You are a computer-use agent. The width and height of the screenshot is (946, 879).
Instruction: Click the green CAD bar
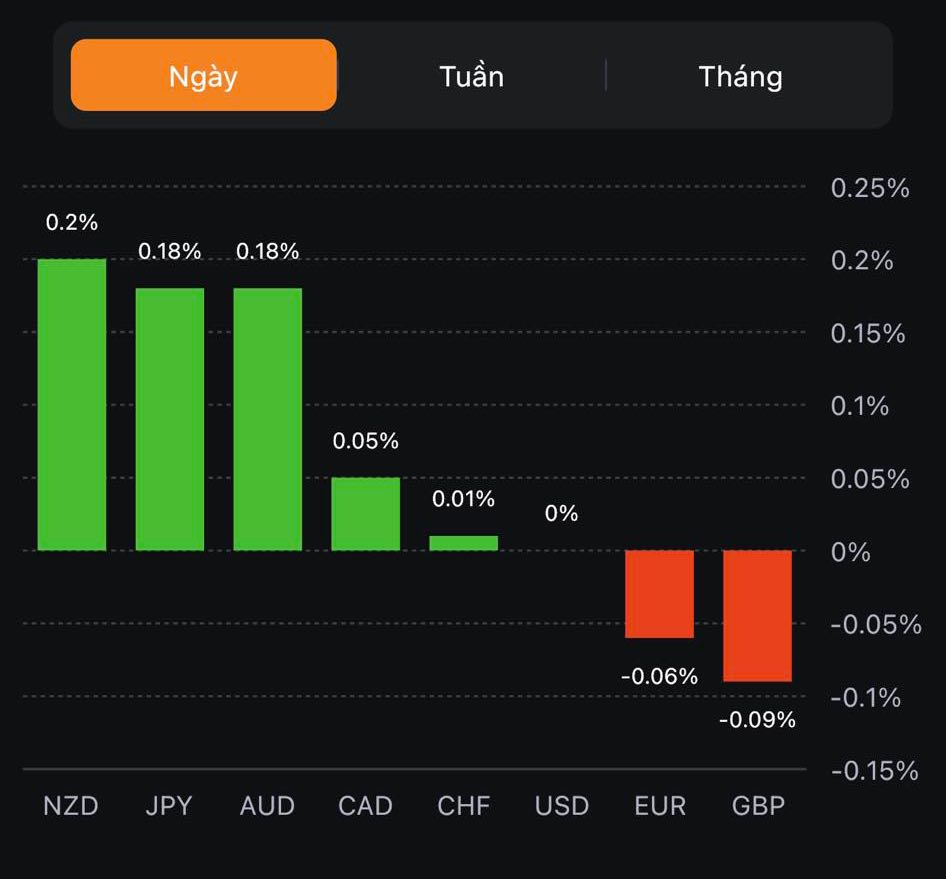[365, 514]
